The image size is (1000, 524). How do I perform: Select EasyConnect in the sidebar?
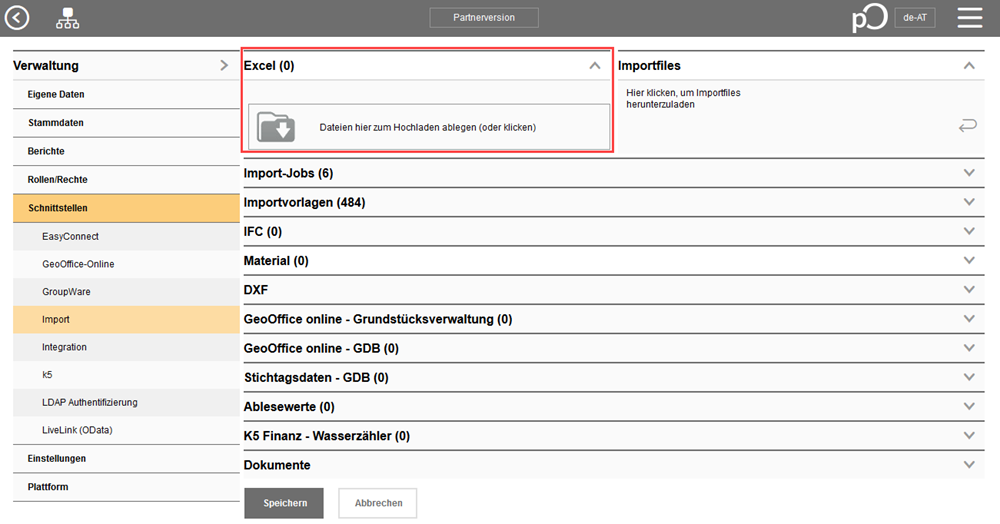pos(70,237)
